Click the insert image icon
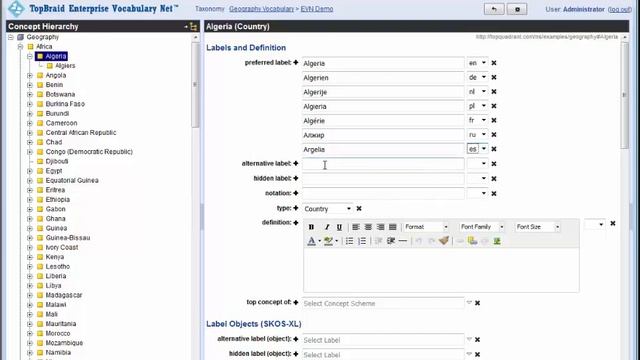 (x=497, y=241)
